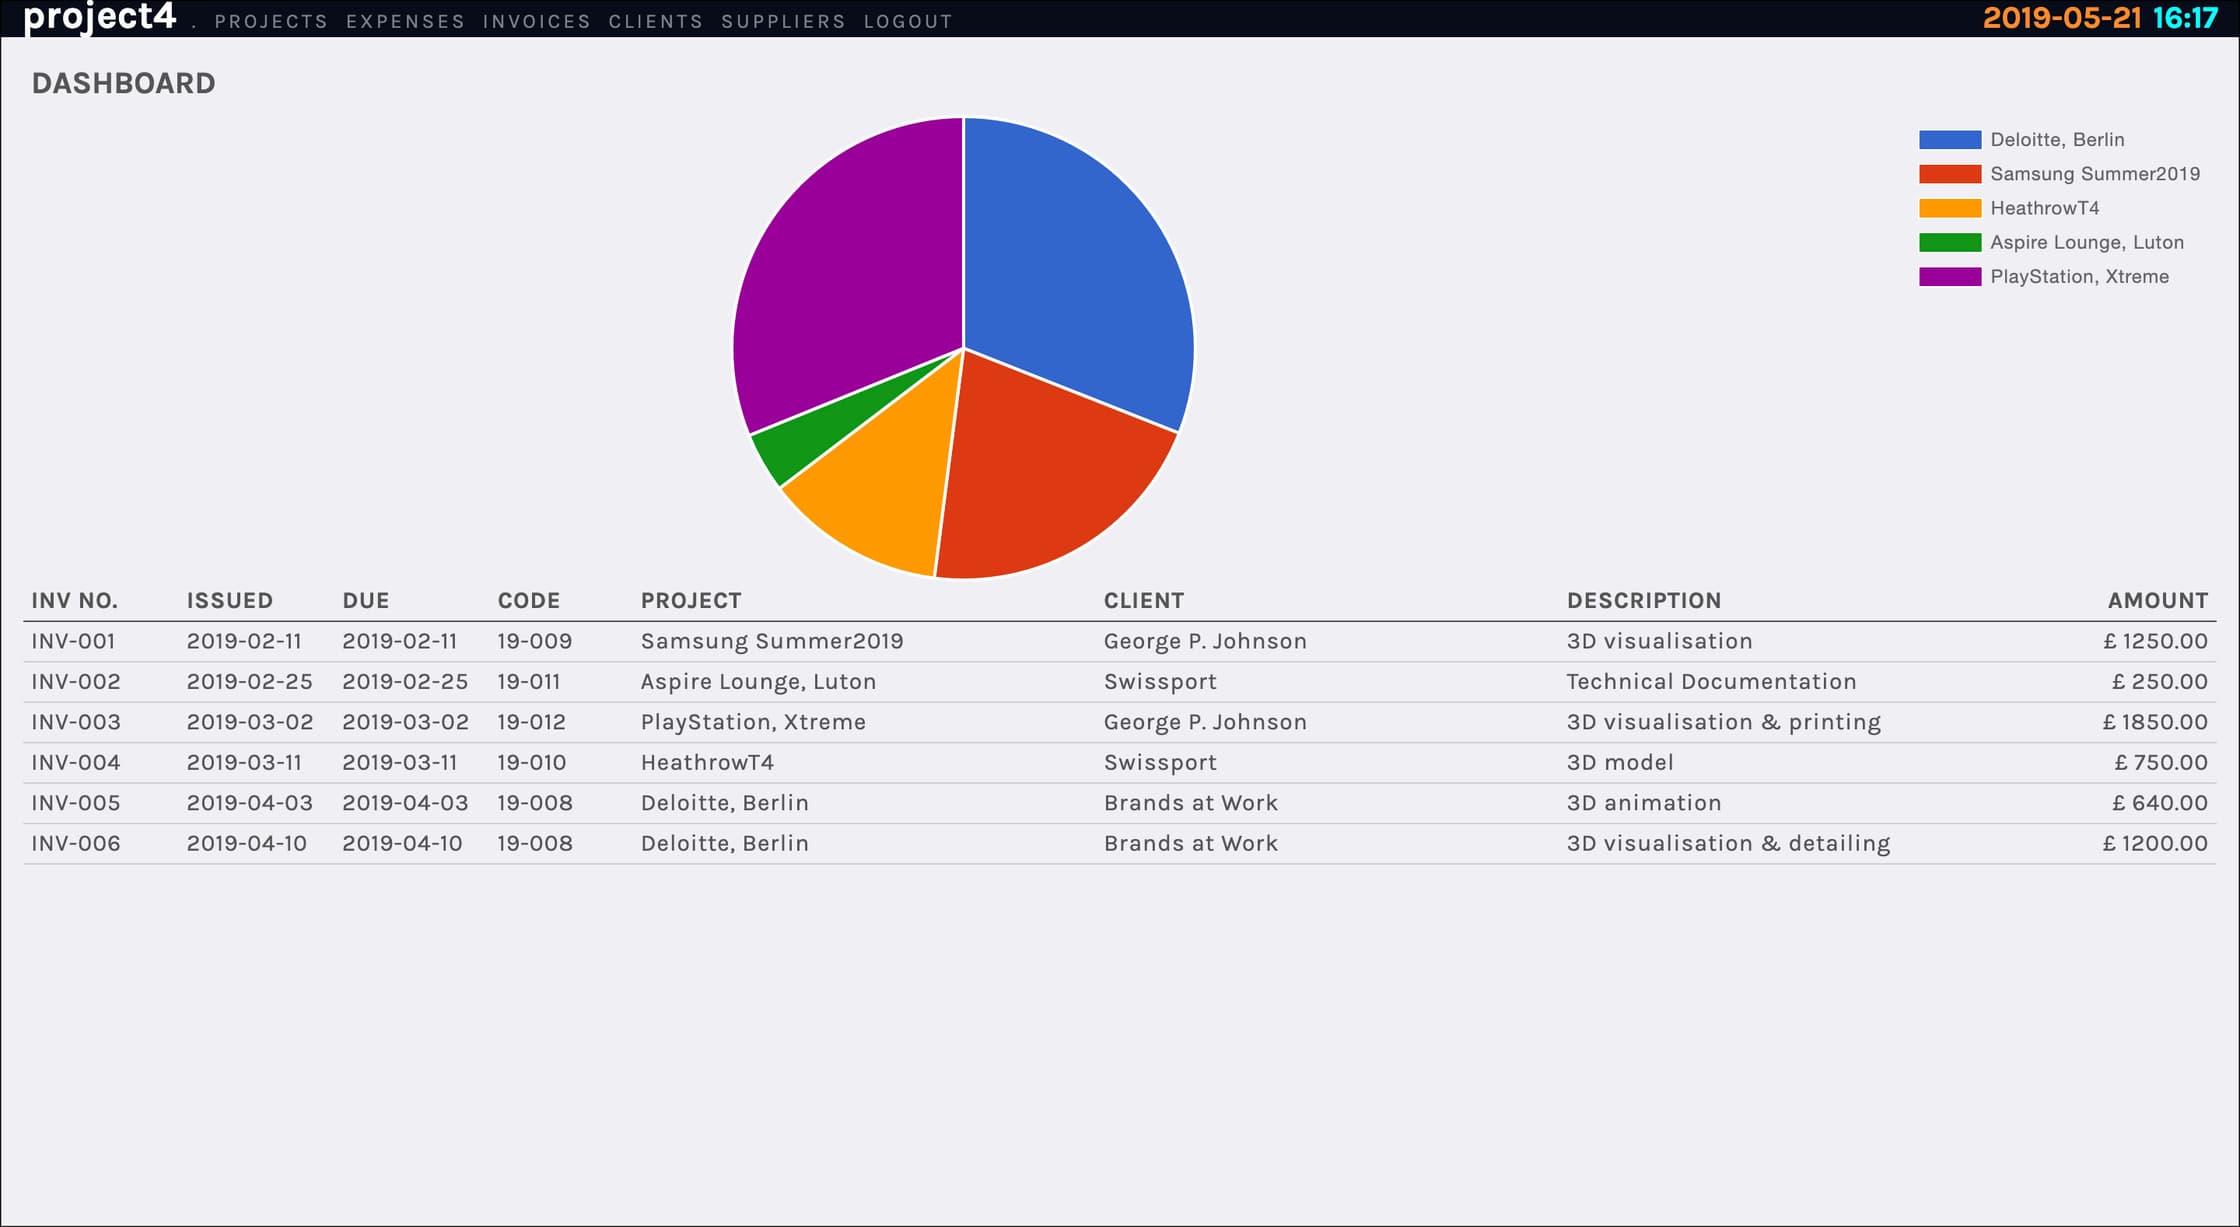Click the green Aspire Lounge legend swatch

[1950, 242]
